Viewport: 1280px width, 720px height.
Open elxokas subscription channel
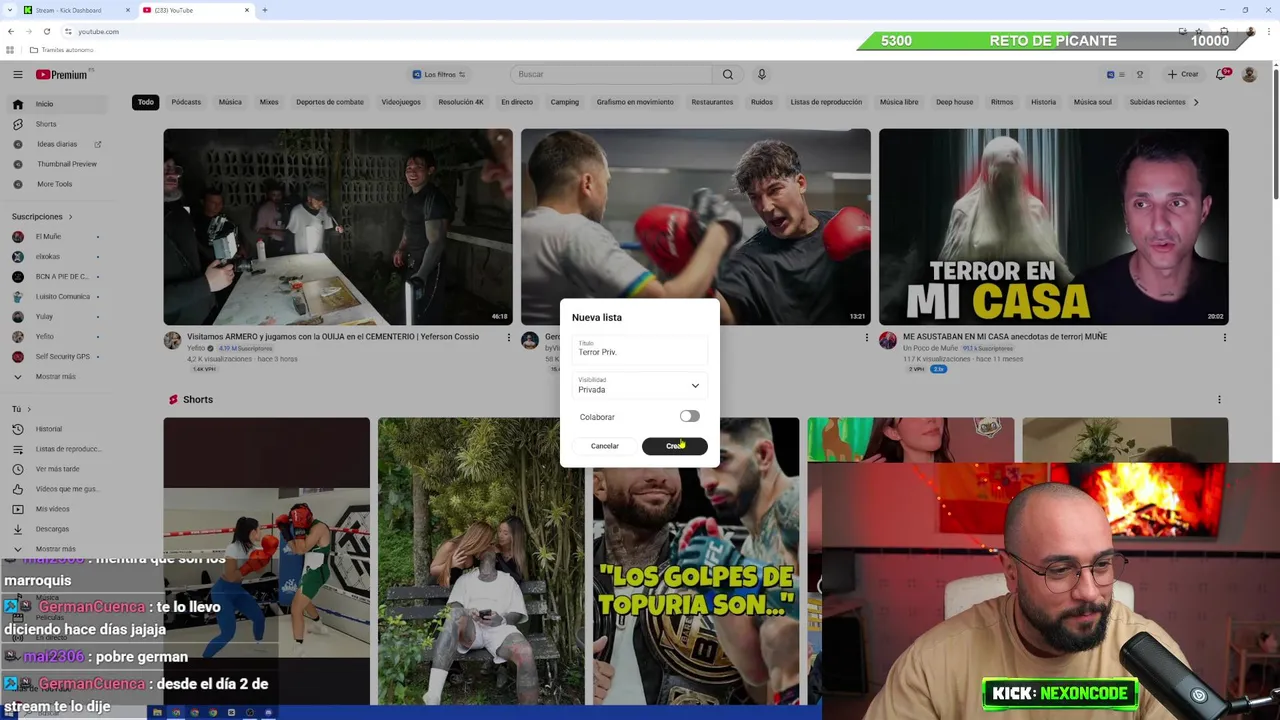coord(47,256)
